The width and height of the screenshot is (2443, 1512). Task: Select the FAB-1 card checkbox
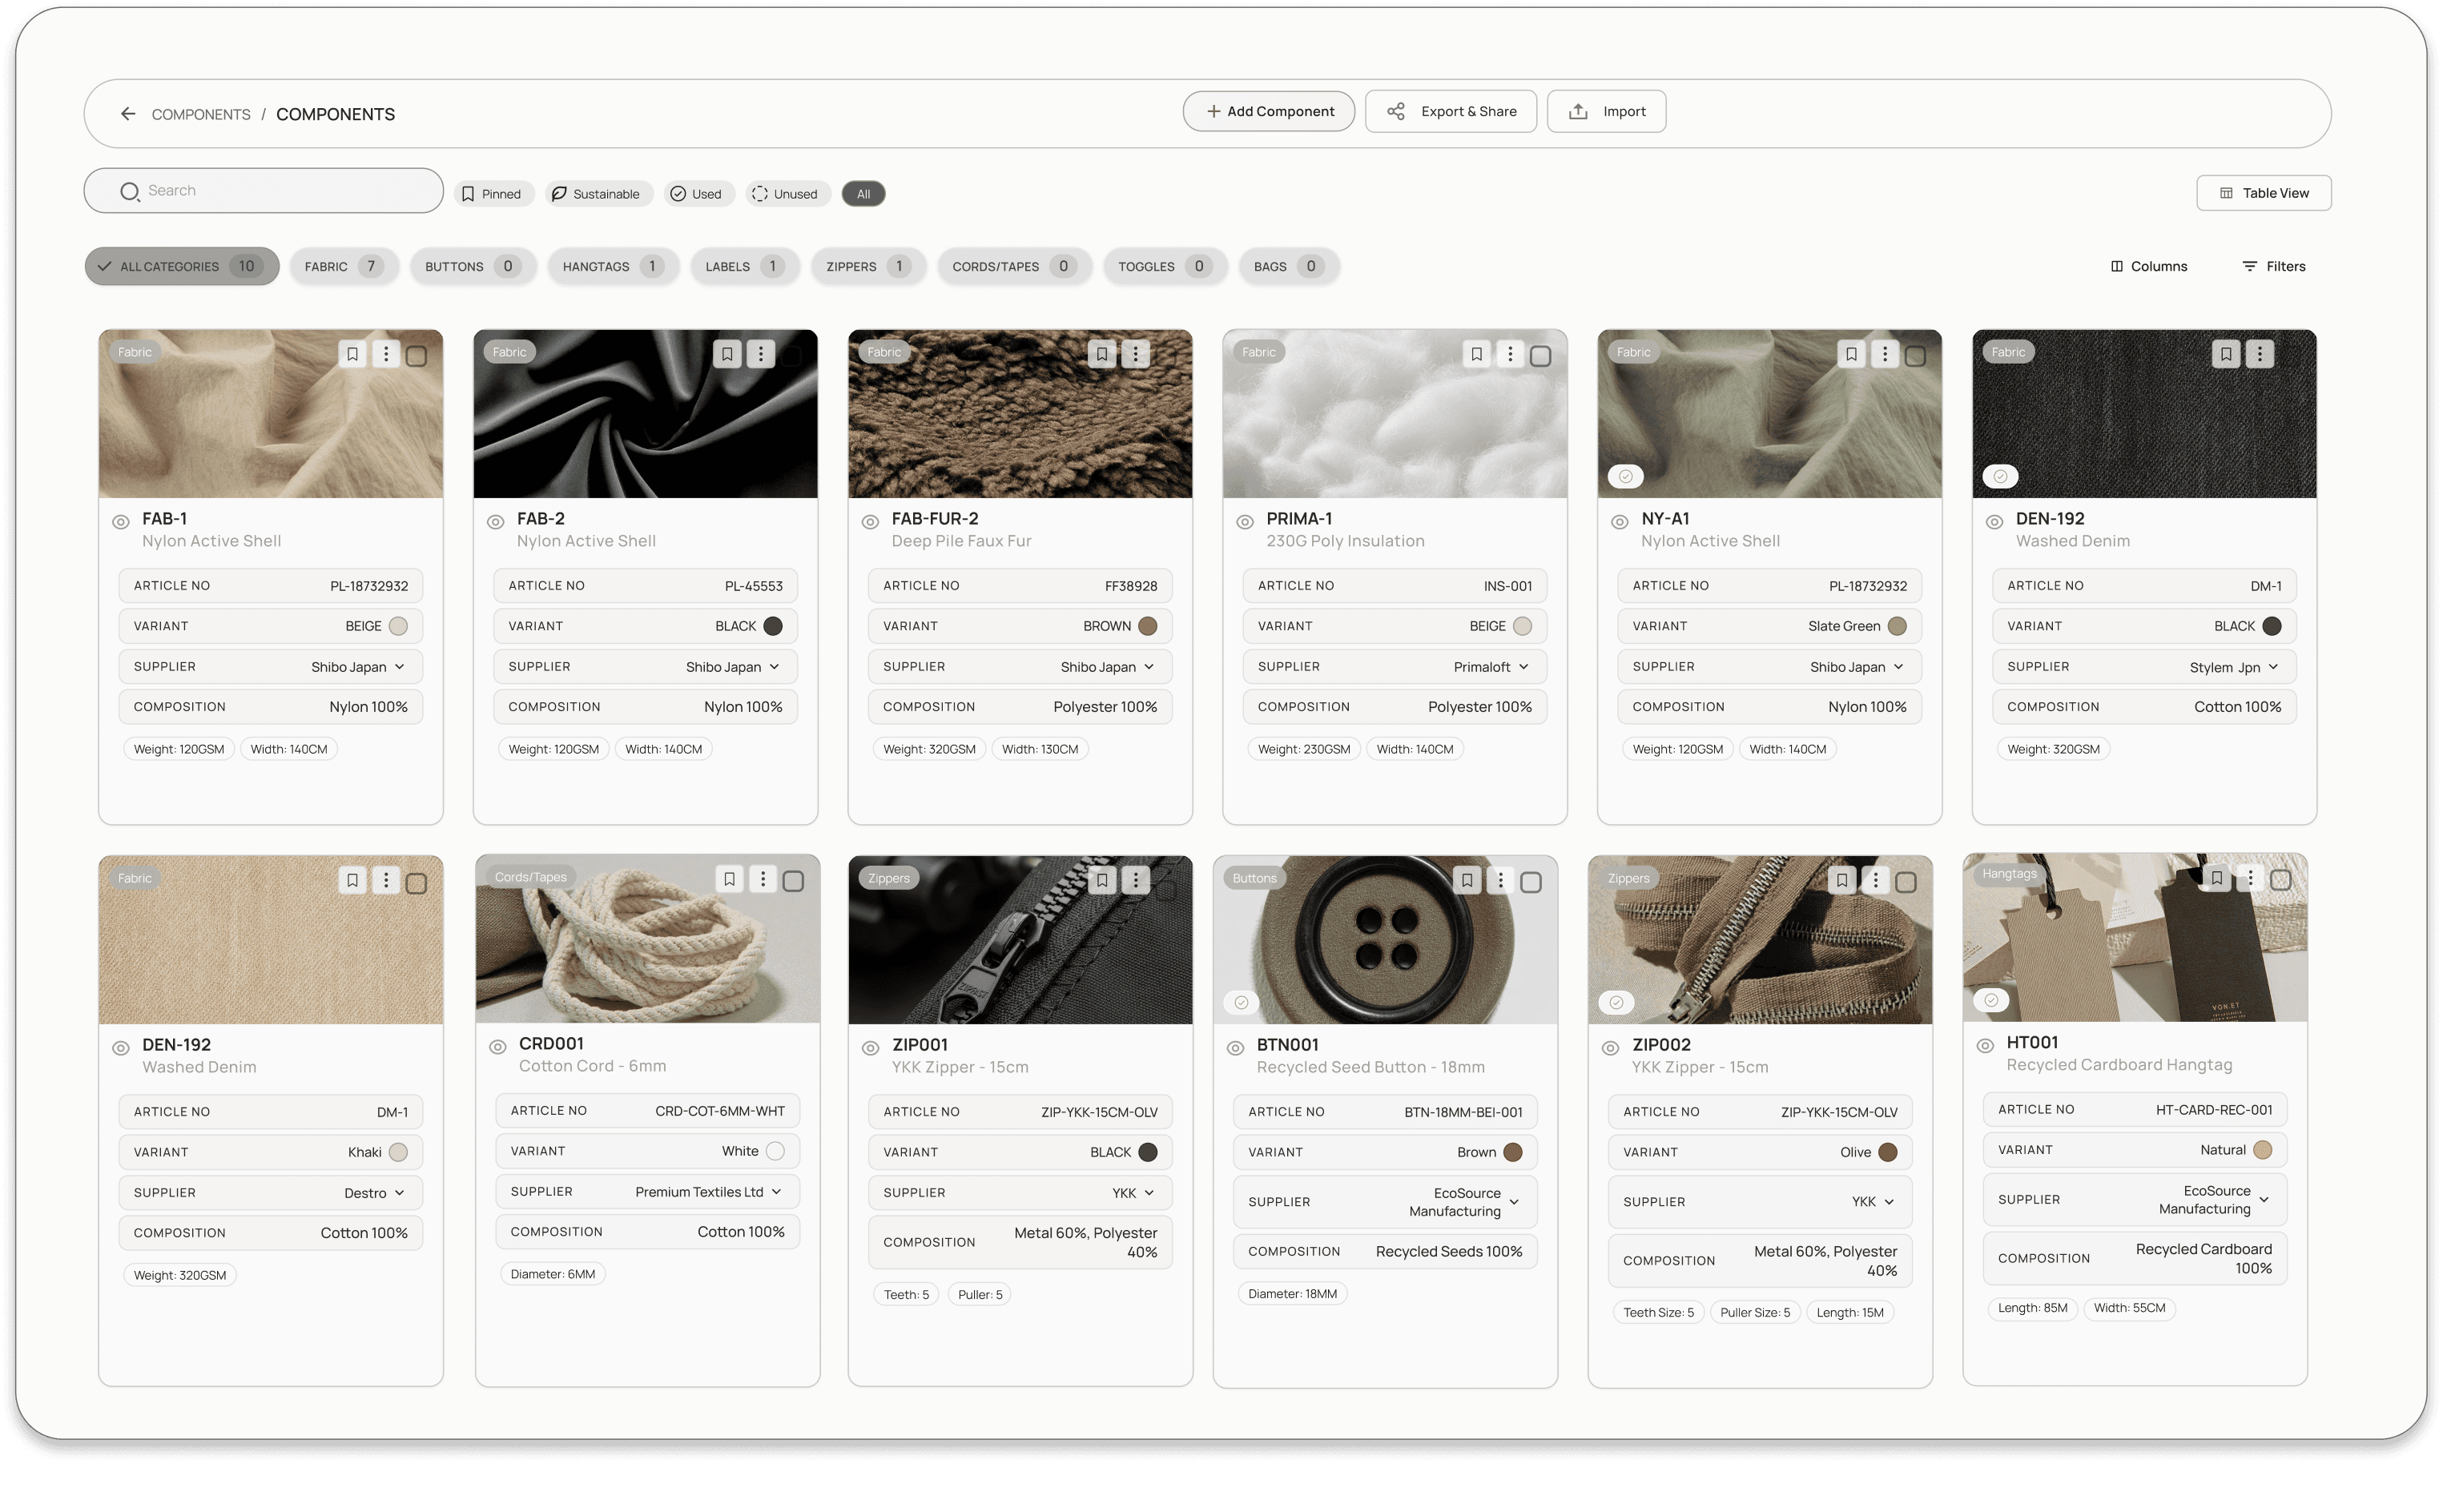(417, 356)
